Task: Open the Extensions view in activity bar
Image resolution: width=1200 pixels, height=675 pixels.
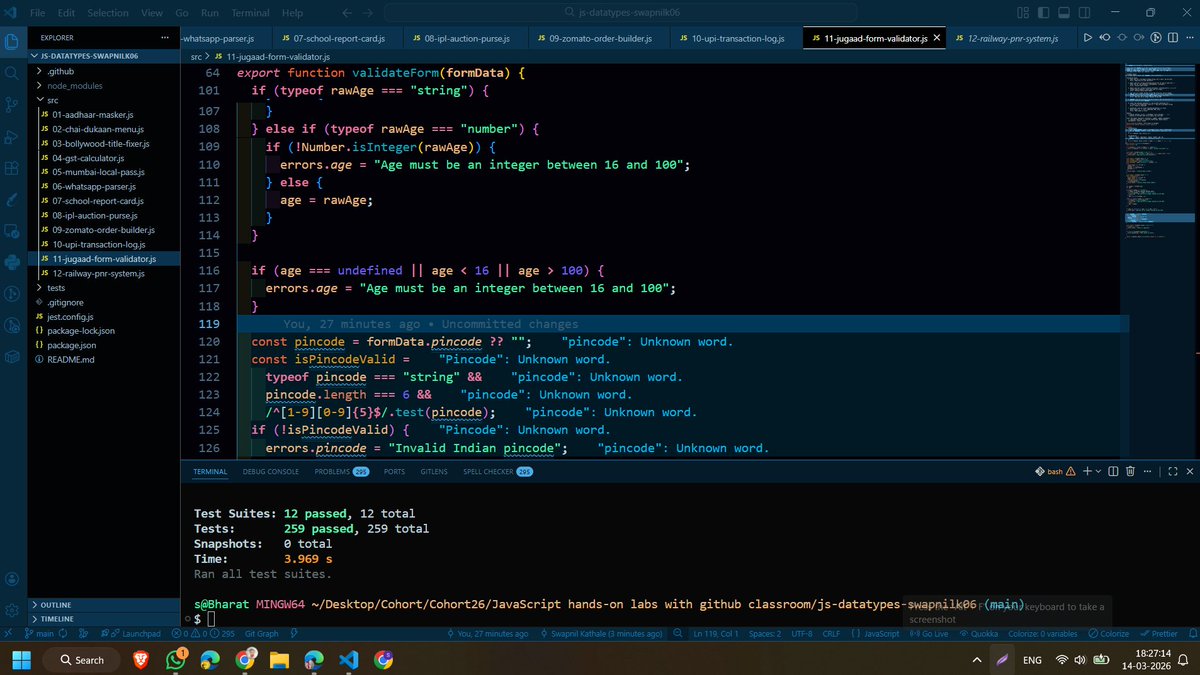Action: 12,167
